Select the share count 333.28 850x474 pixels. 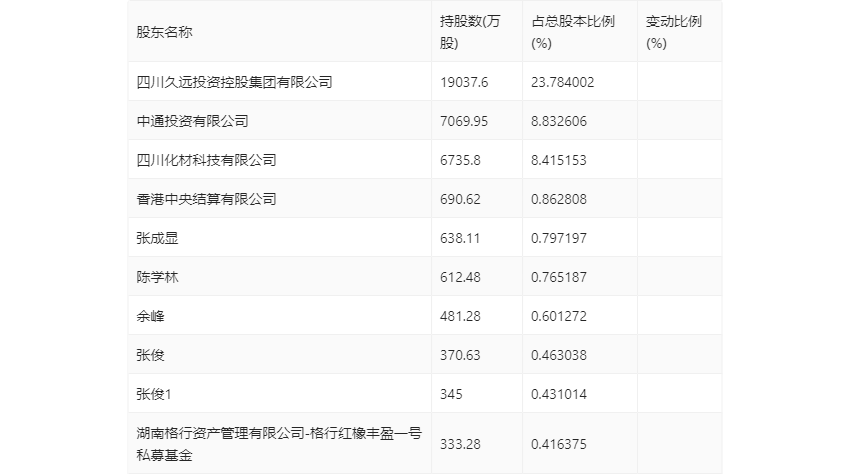(x=460, y=444)
